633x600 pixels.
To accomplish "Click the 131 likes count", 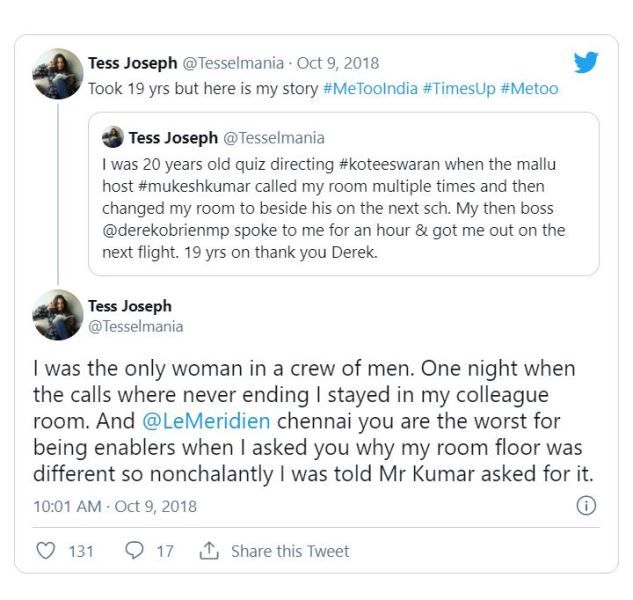I will pyautogui.click(x=80, y=551).
